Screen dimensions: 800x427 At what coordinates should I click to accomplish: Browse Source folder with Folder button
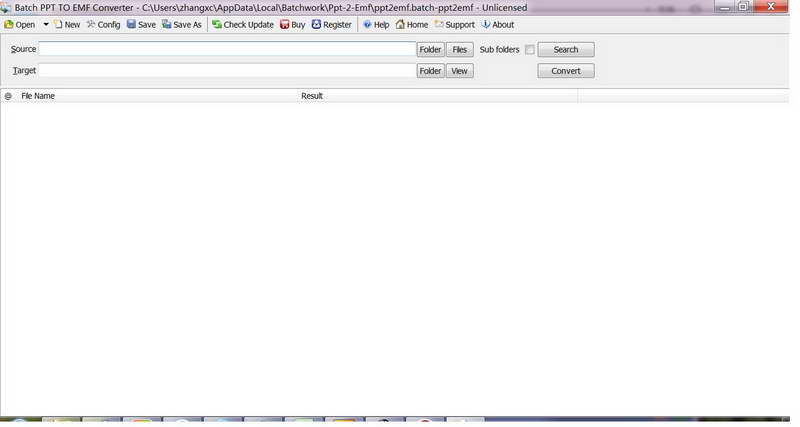pyautogui.click(x=431, y=49)
